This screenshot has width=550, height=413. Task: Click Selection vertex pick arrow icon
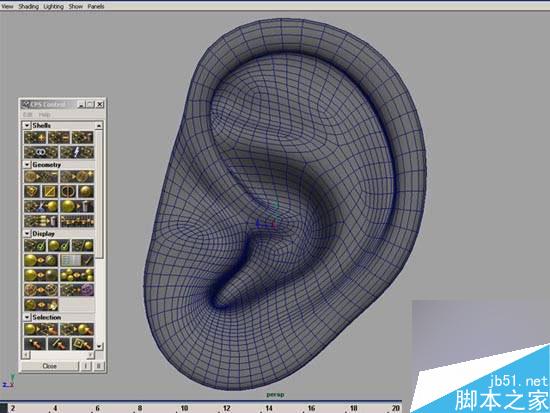click(35, 344)
